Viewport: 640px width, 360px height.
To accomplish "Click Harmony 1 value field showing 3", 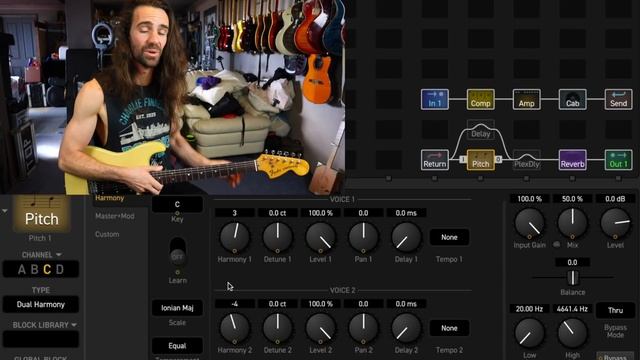I will (234, 213).
